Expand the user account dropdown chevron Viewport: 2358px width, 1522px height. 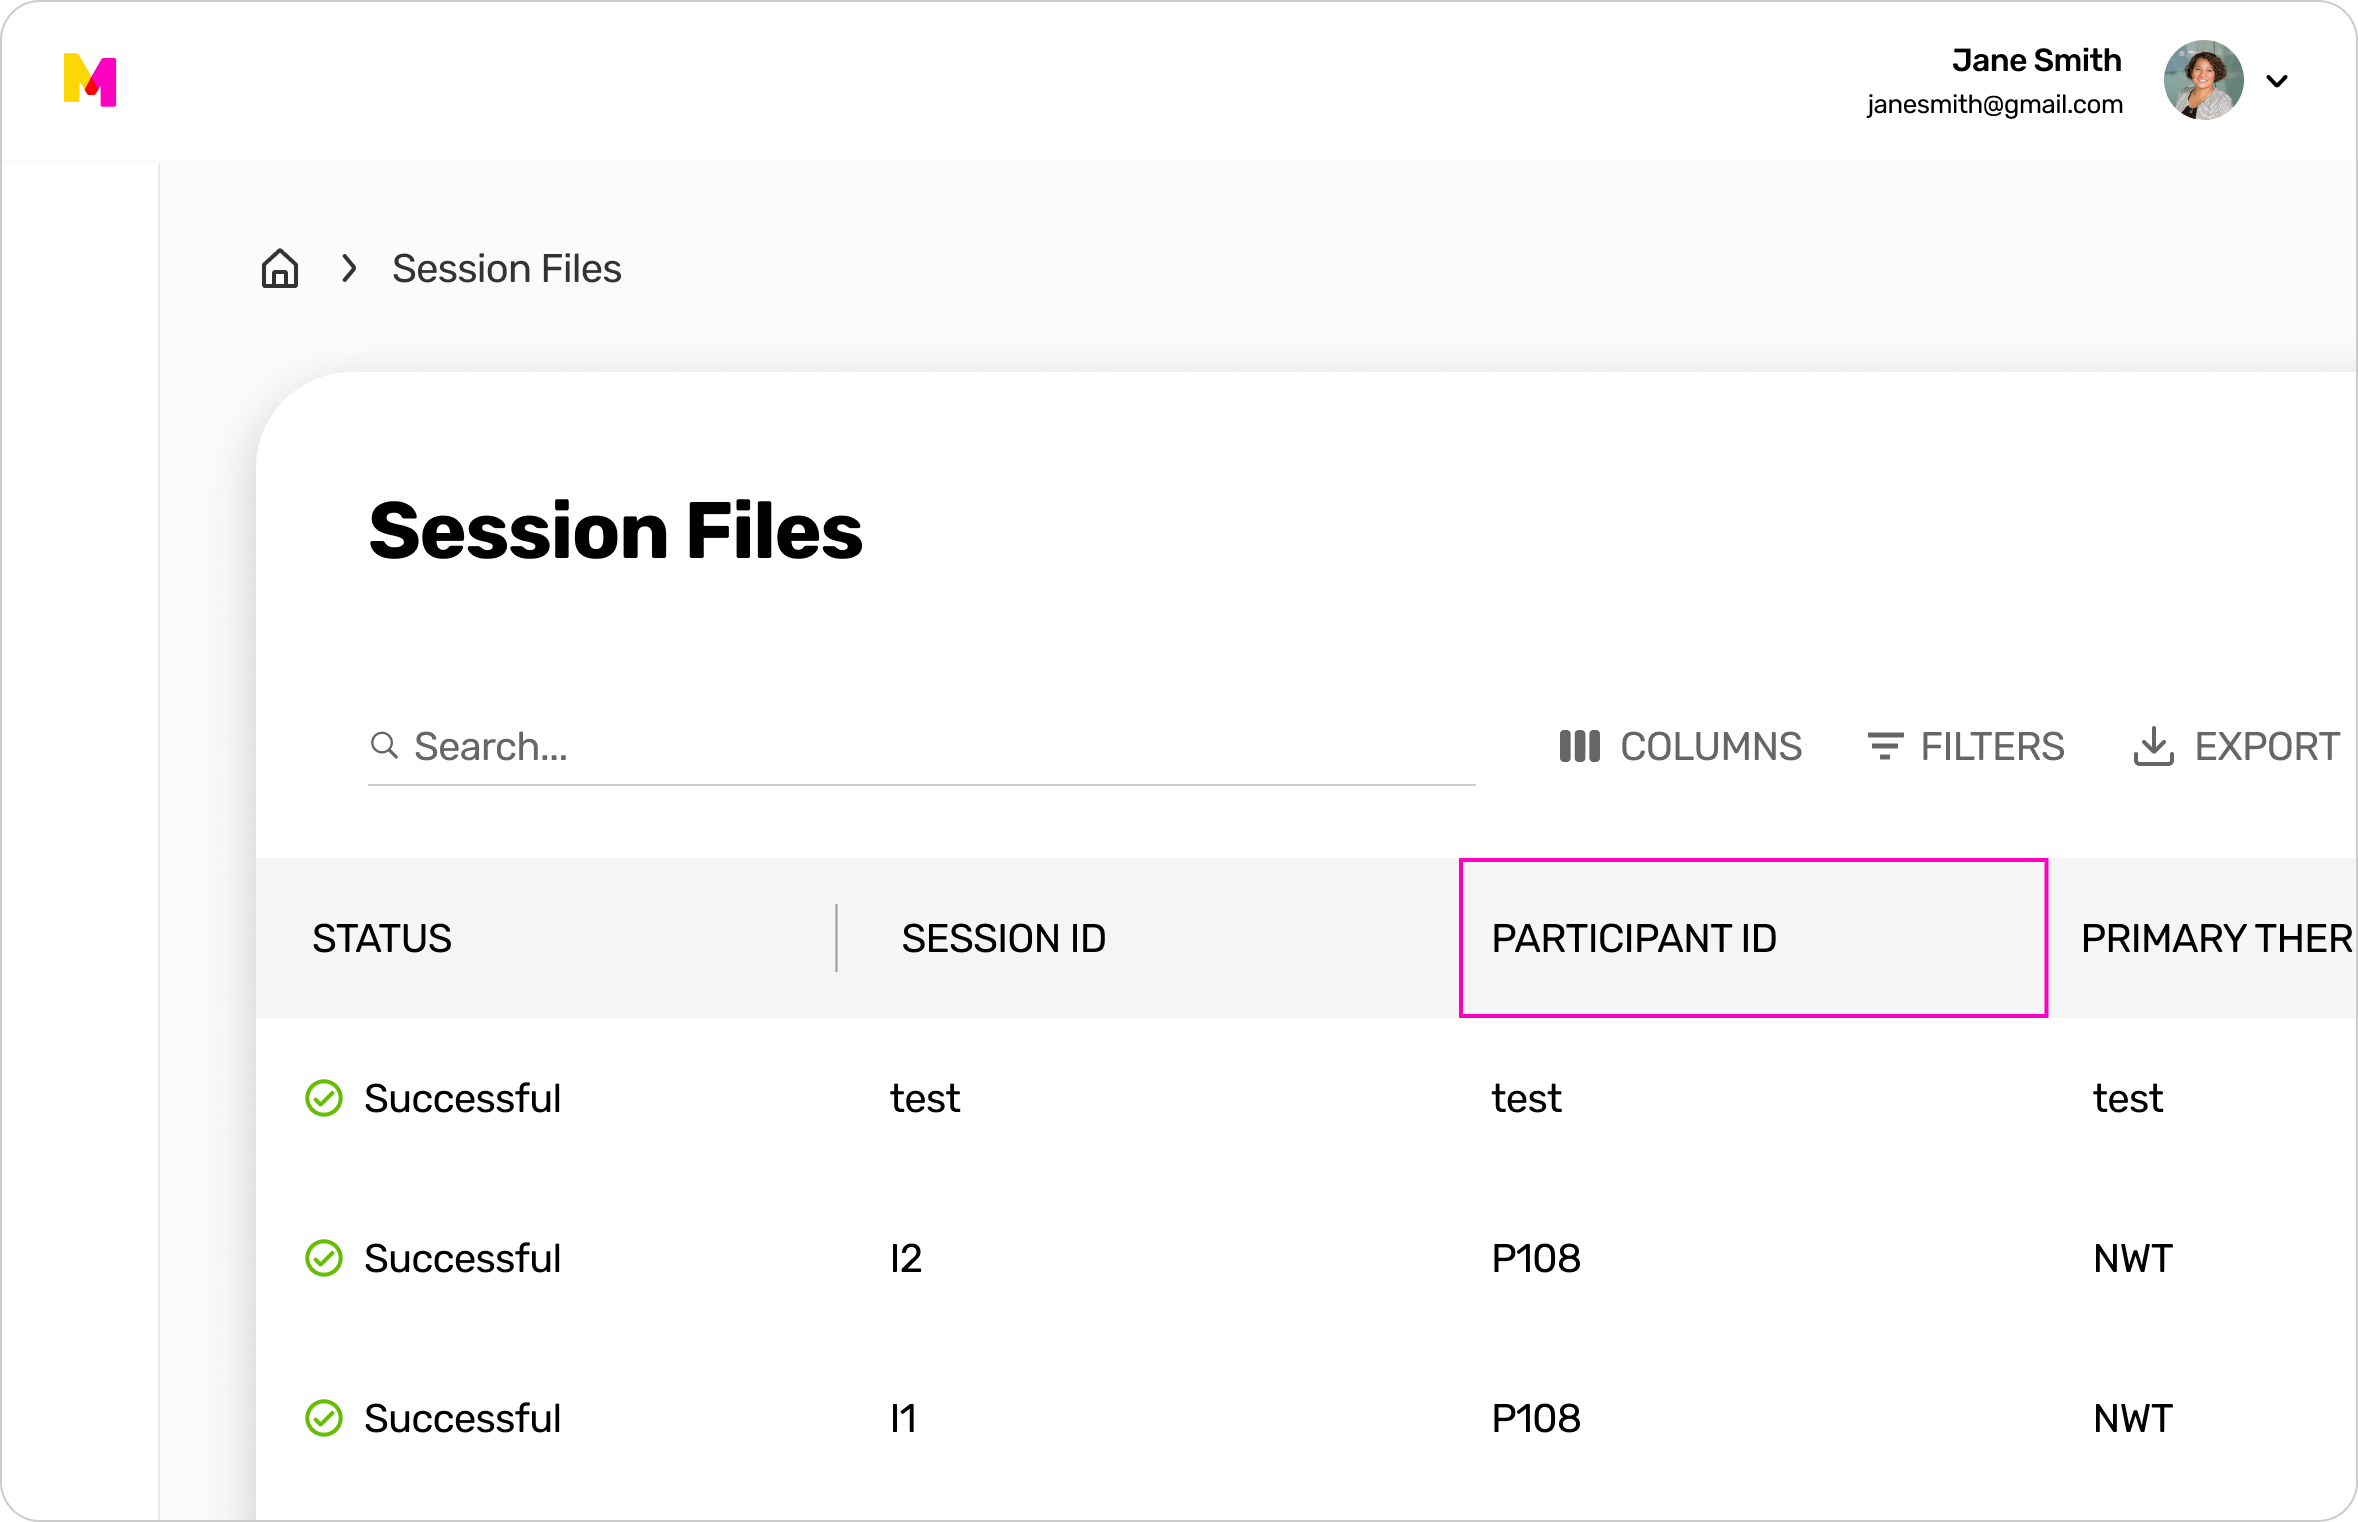click(2277, 81)
